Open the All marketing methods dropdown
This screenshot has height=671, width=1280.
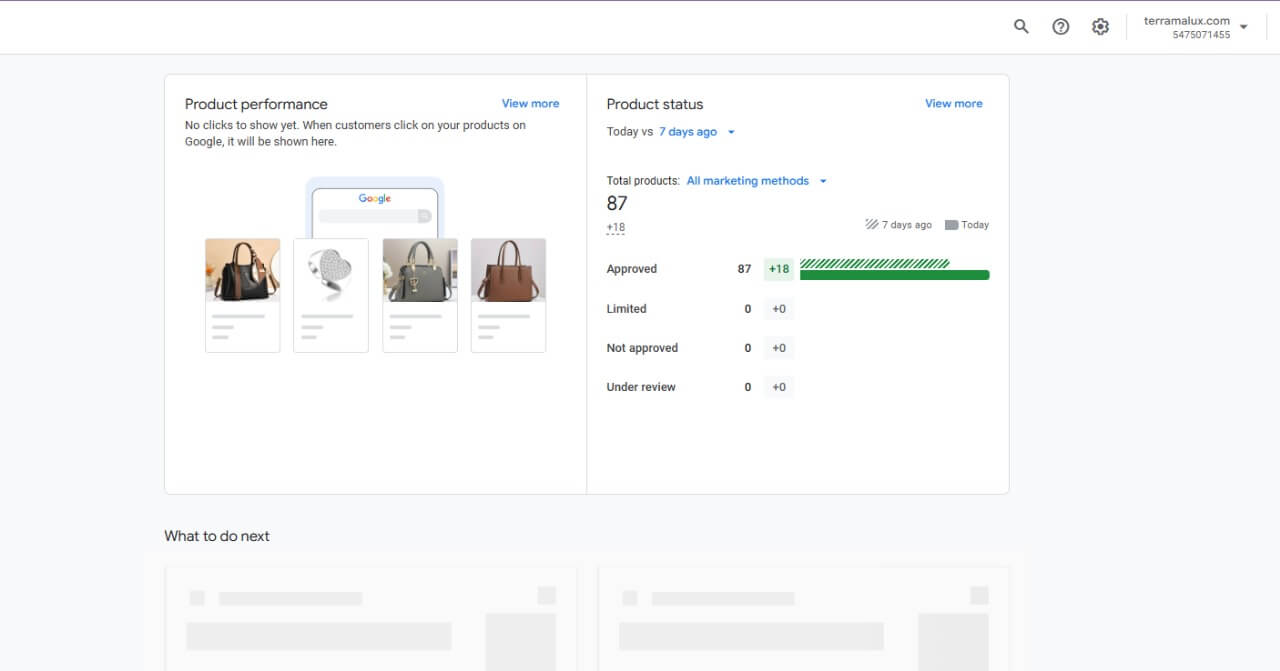pyautogui.click(x=757, y=181)
